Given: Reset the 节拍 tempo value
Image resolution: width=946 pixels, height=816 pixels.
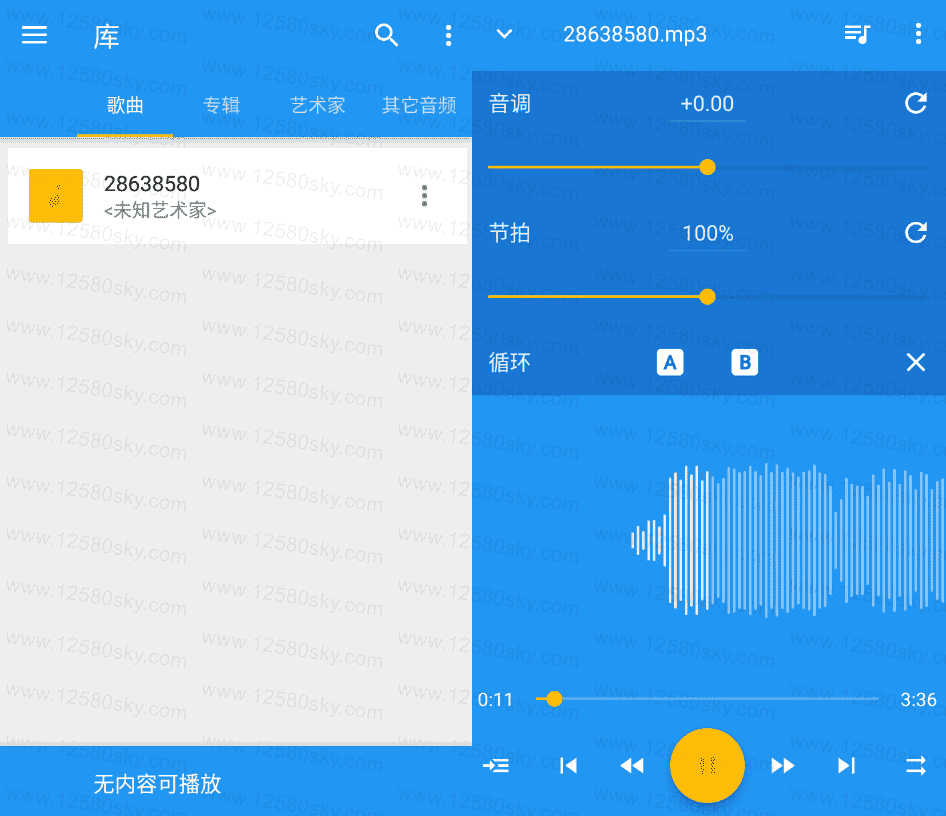Looking at the screenshot, I should (915, 232).
